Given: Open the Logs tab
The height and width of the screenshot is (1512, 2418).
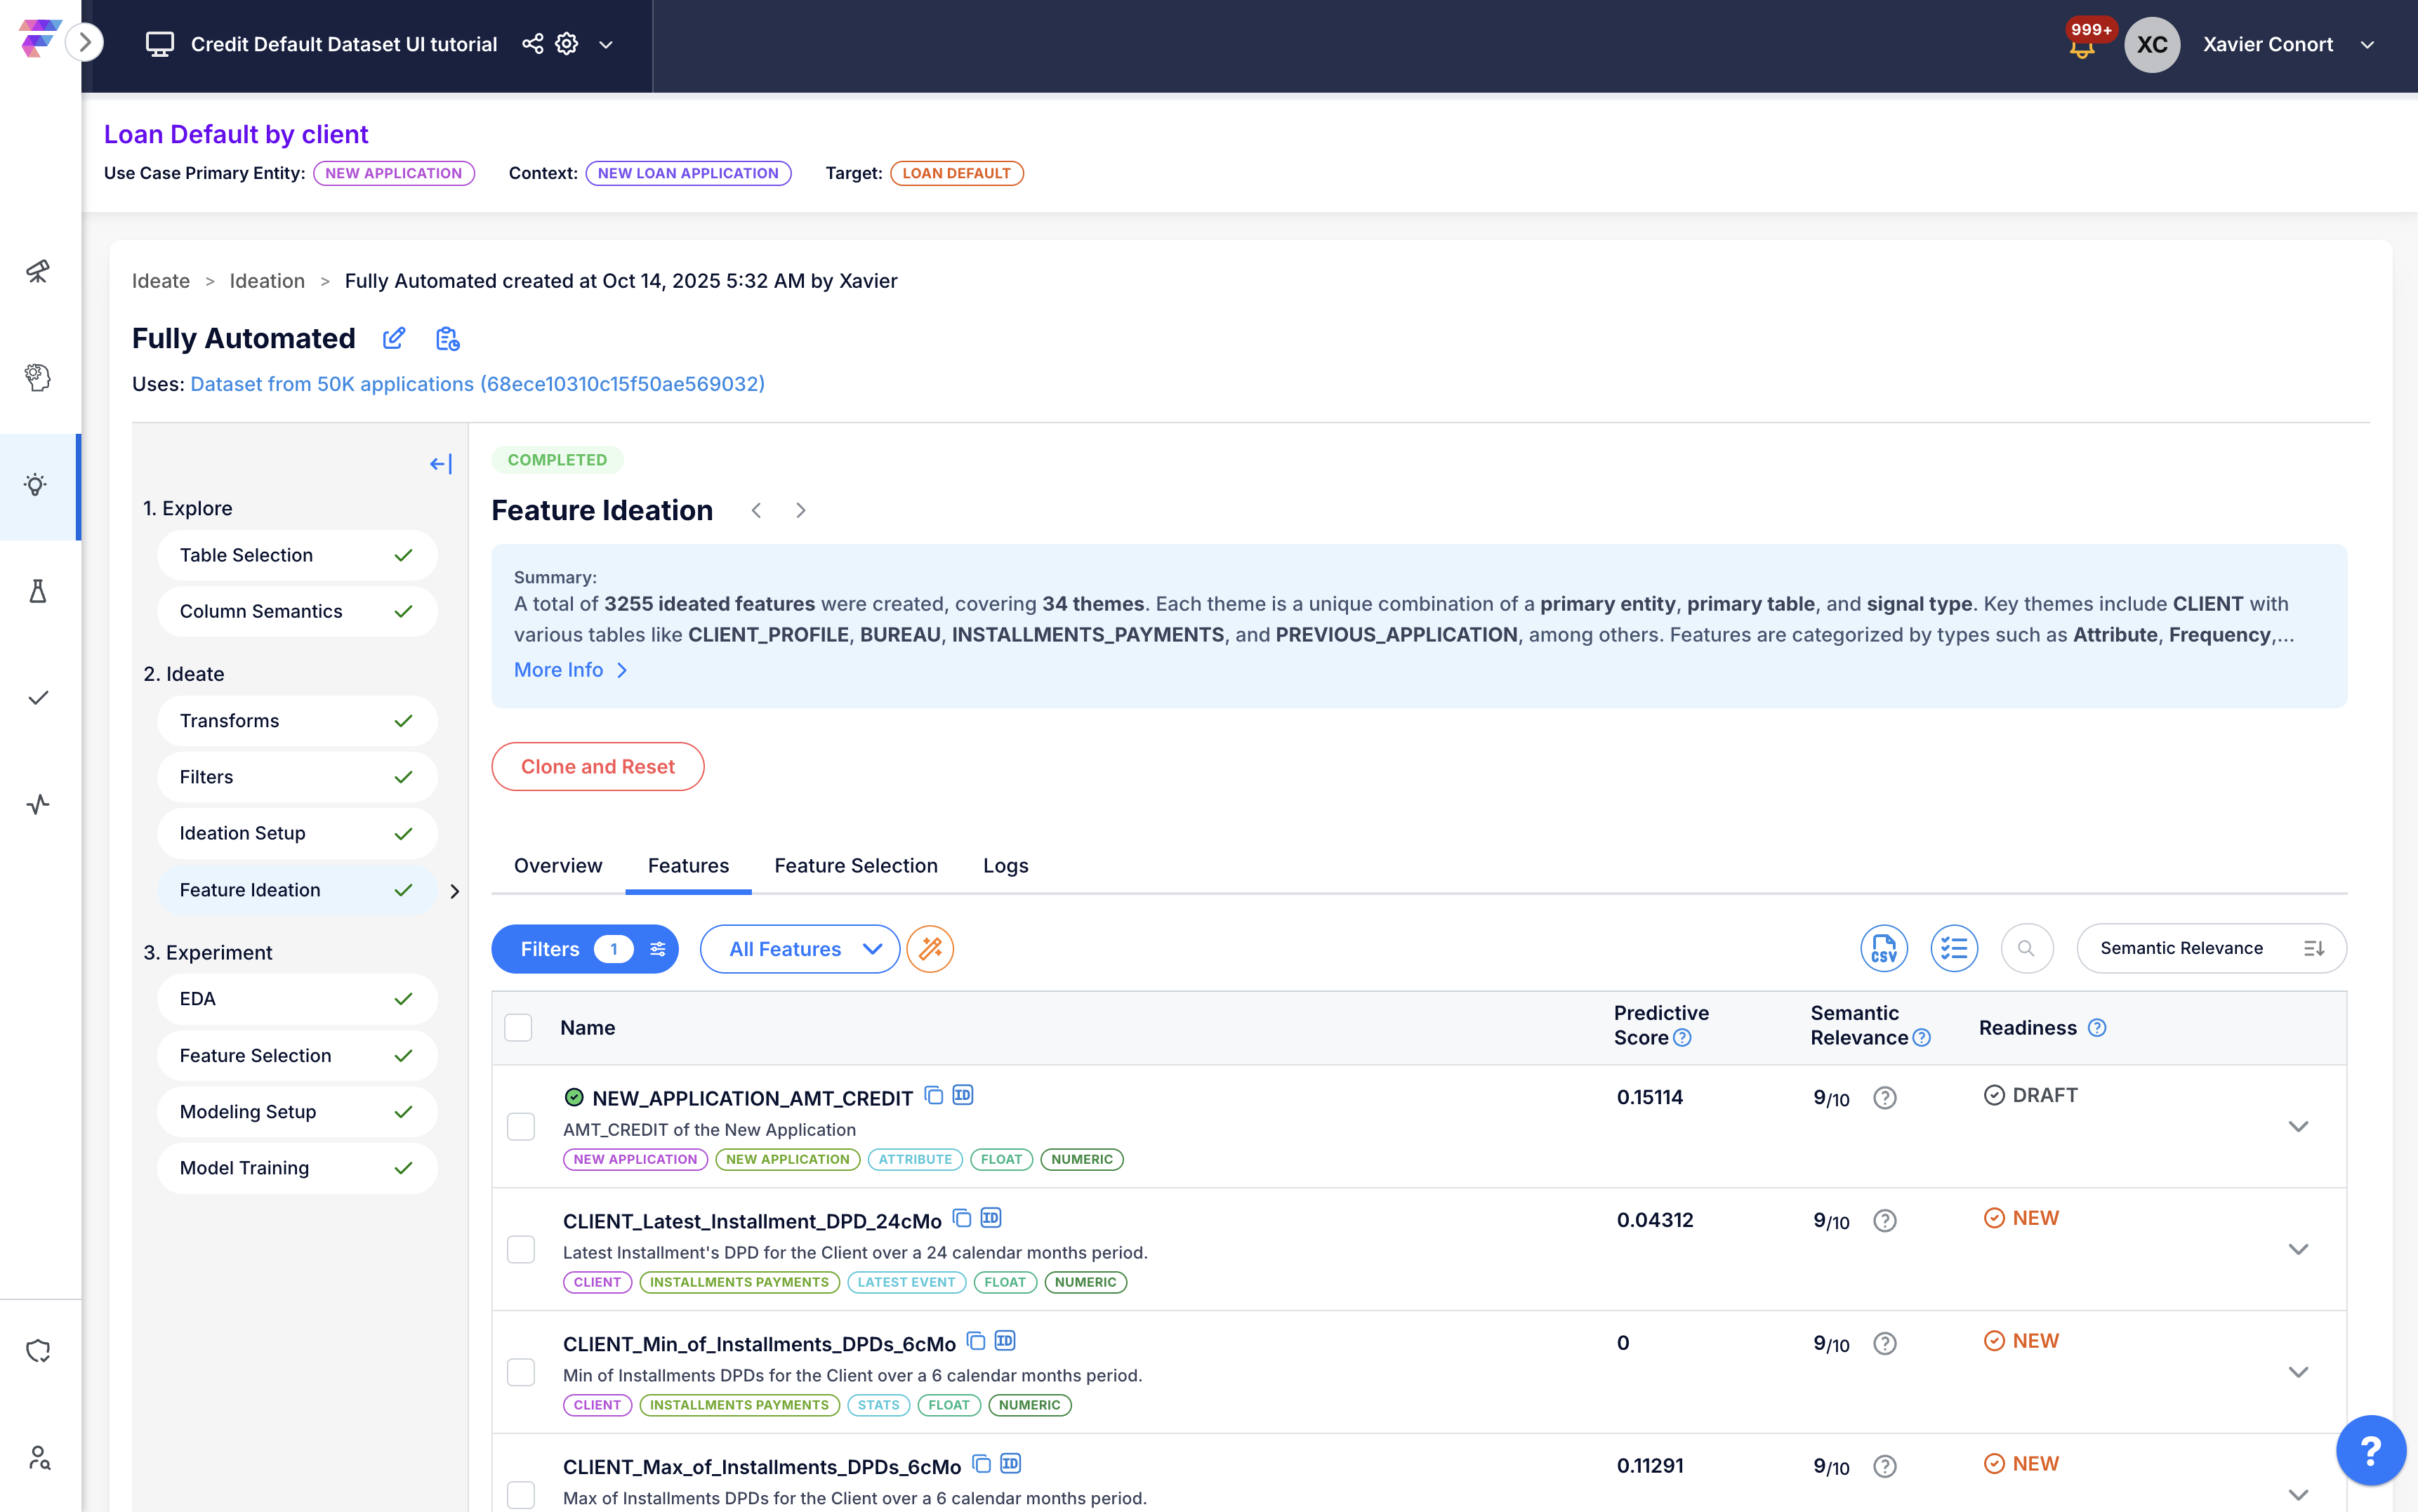Looking at the screenshot, I should tap(1005, 865).
